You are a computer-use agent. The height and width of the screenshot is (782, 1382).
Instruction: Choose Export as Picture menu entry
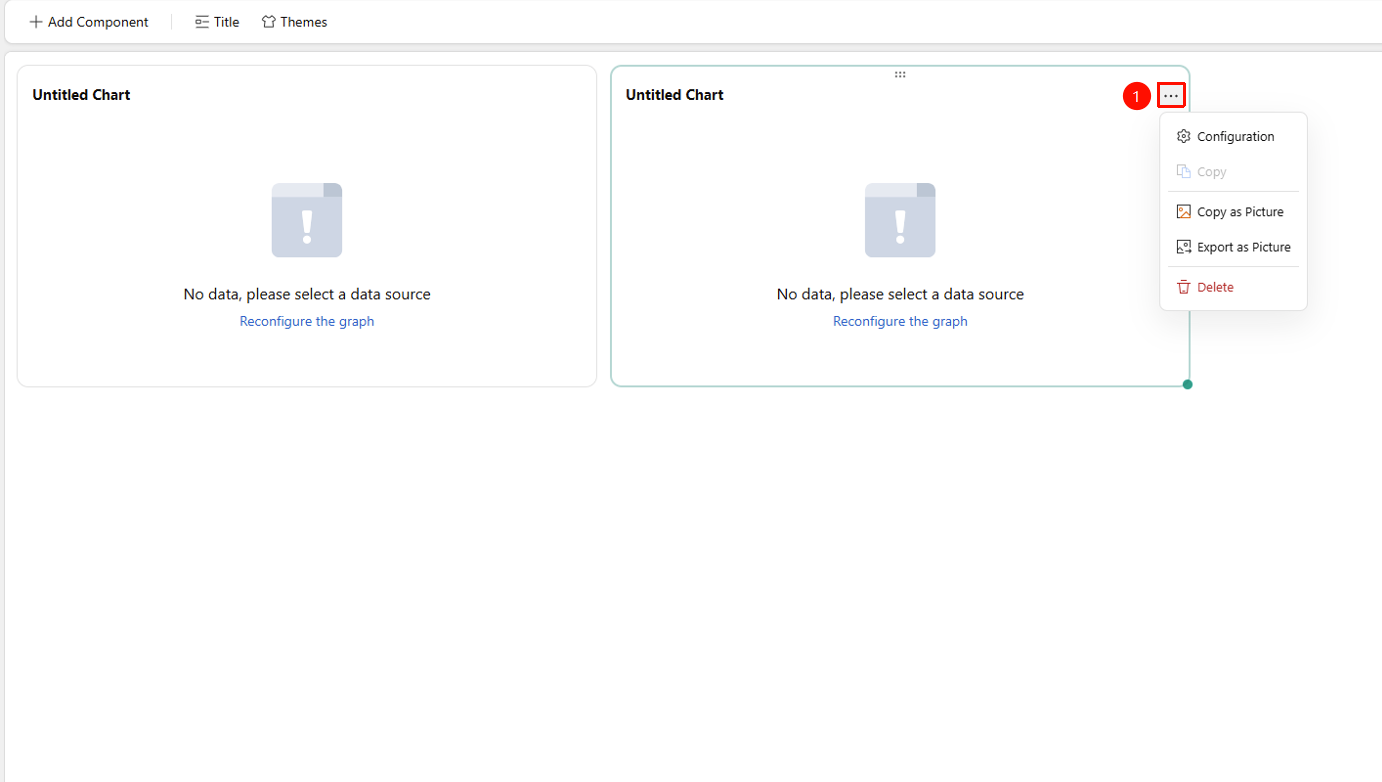coord(1233,247)
